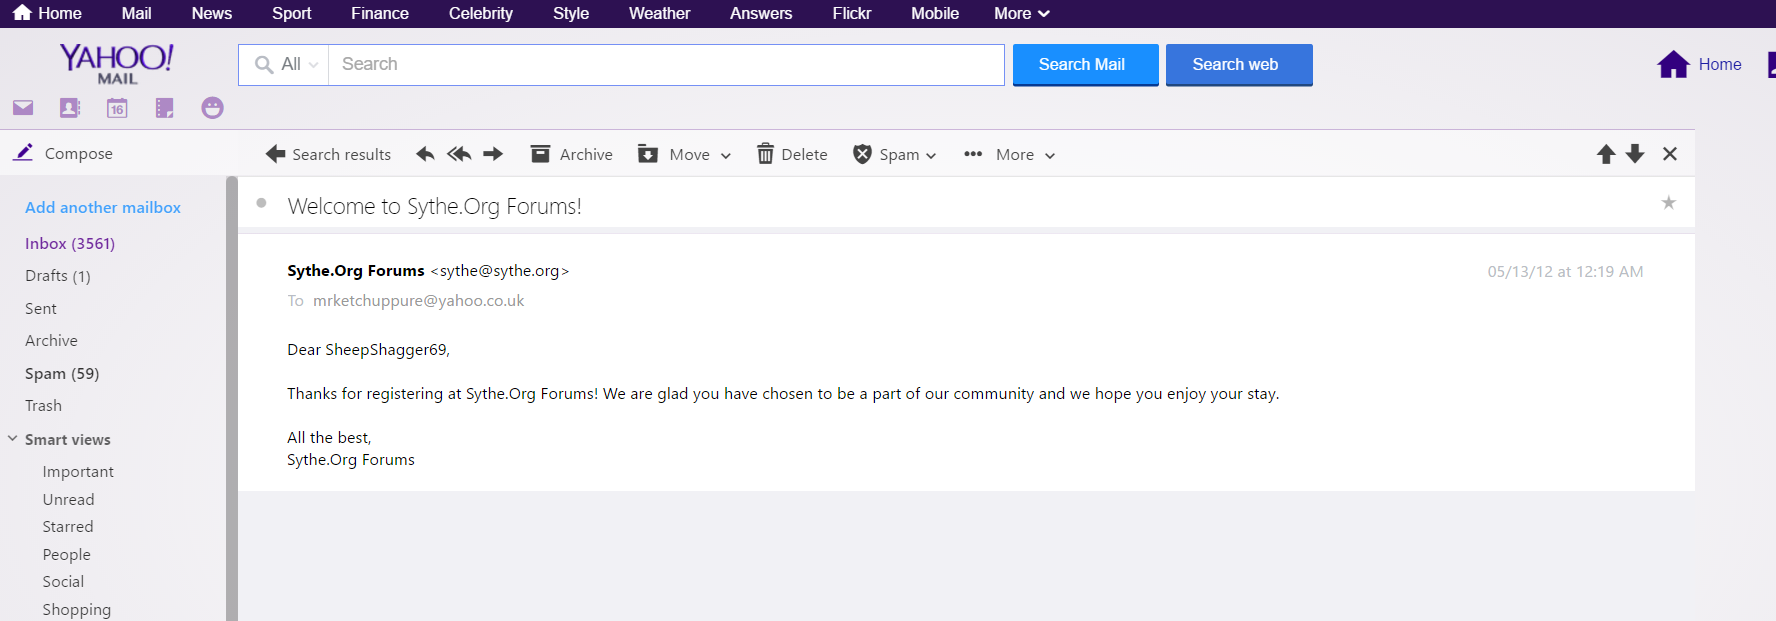Click the Forward arrow icon
The height and width of the screenshot is (621, 1776).
pos(493,154)
